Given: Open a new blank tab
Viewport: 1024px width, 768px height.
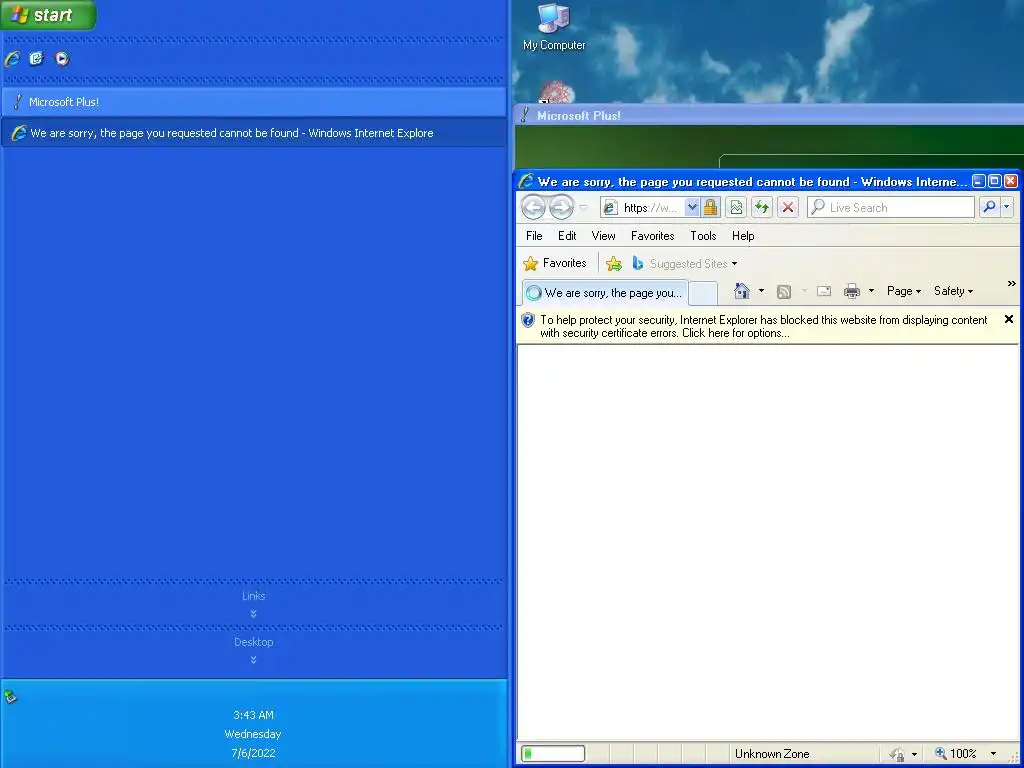Looking at the screenshot, I should [x=703, y=293].
